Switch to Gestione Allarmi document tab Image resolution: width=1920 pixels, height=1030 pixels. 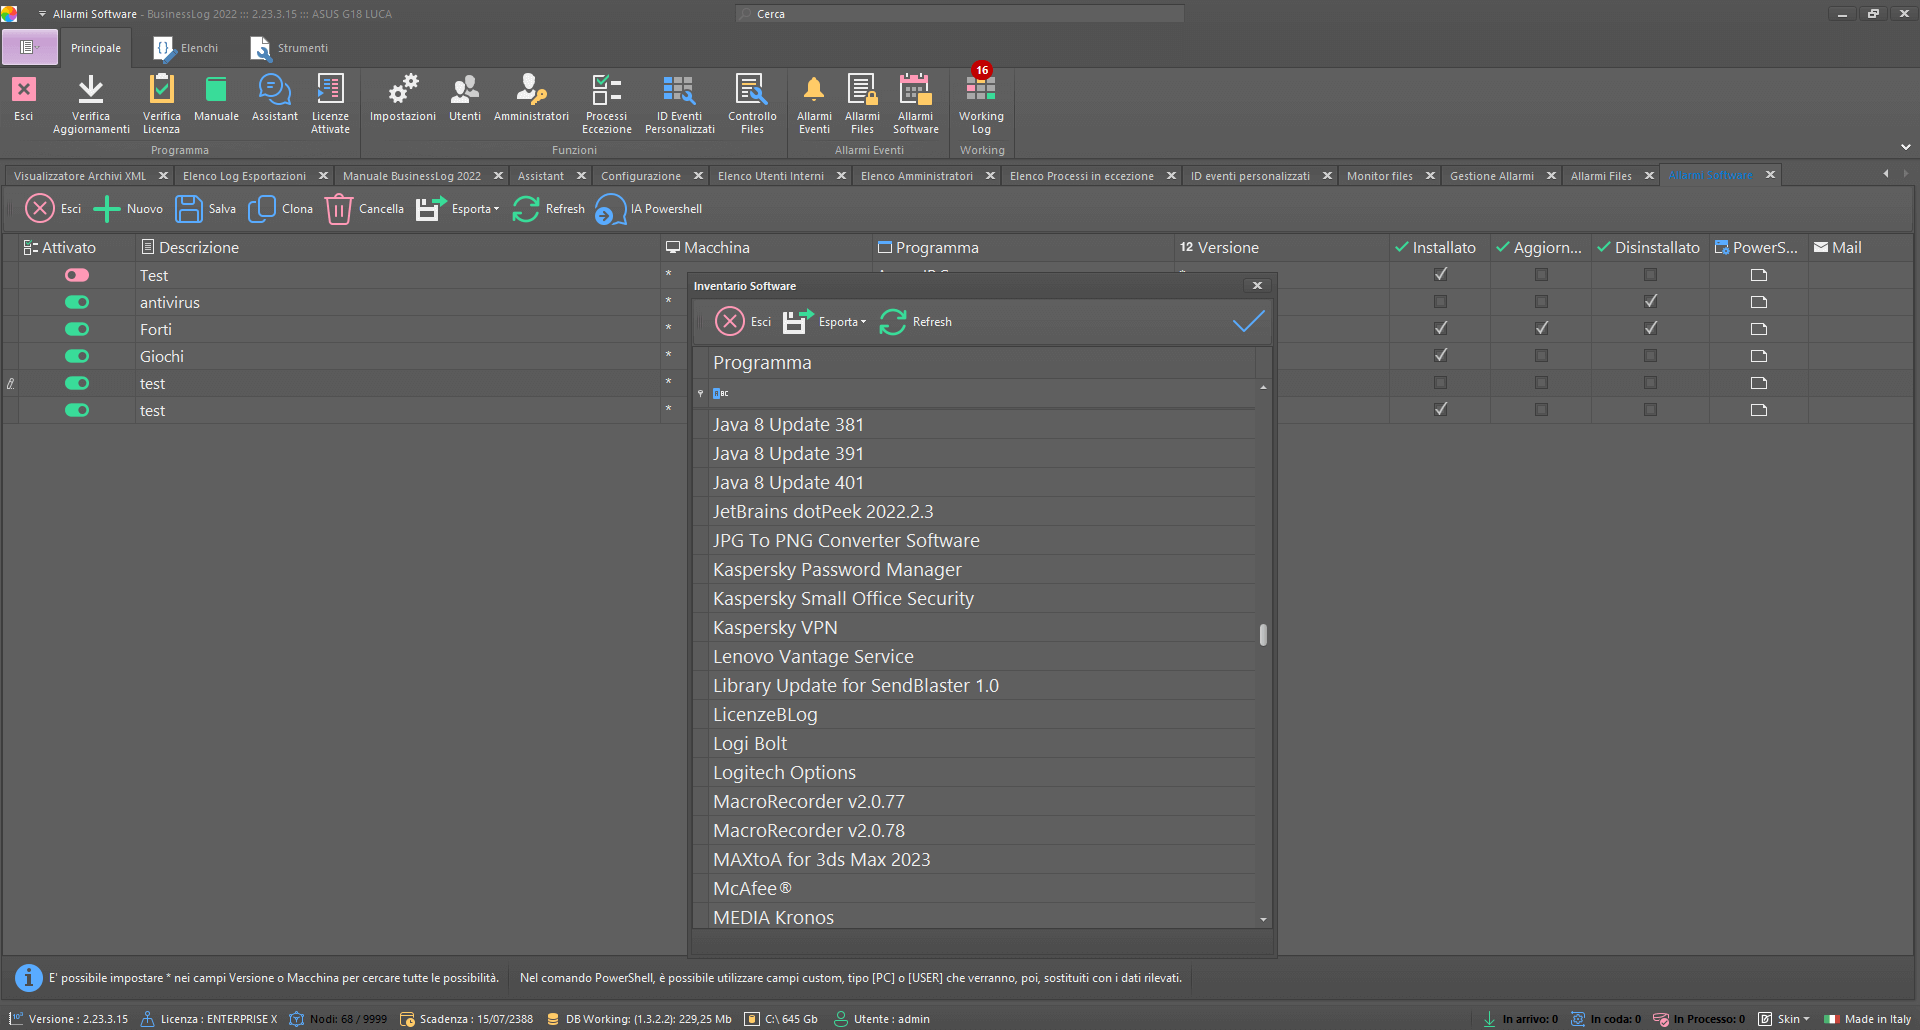click(1492, 176)
